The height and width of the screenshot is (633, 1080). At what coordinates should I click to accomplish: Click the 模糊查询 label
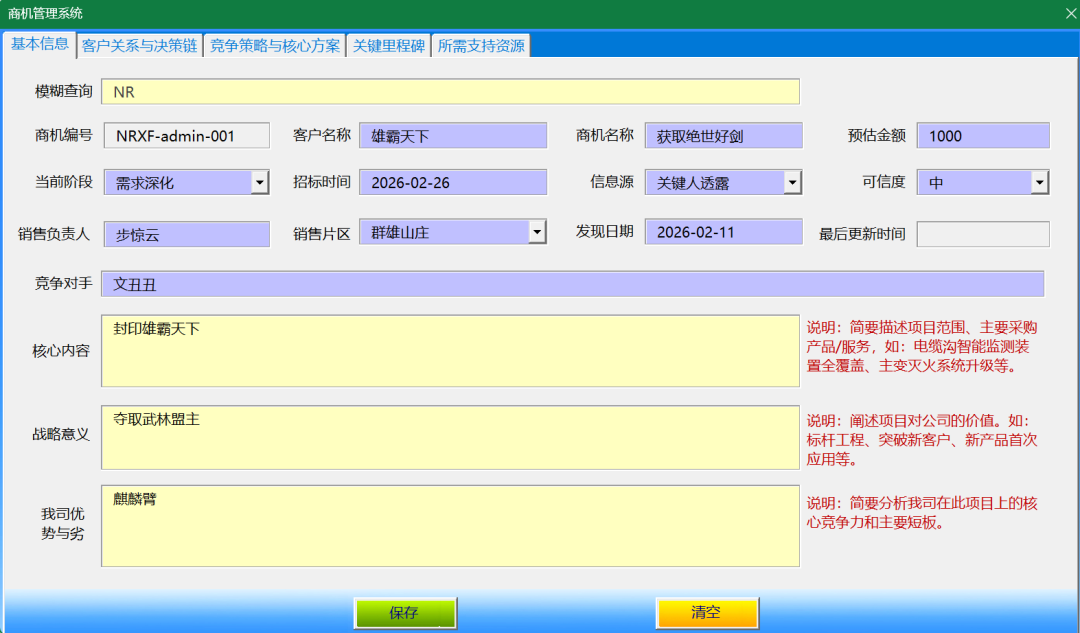point(63,92)
